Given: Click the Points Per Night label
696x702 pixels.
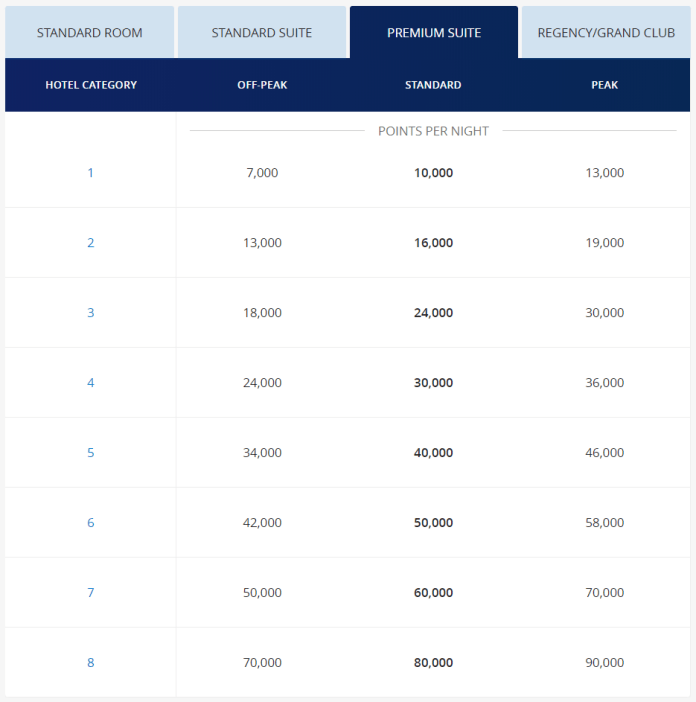Looking at the screenshot, I should (433, 131).
